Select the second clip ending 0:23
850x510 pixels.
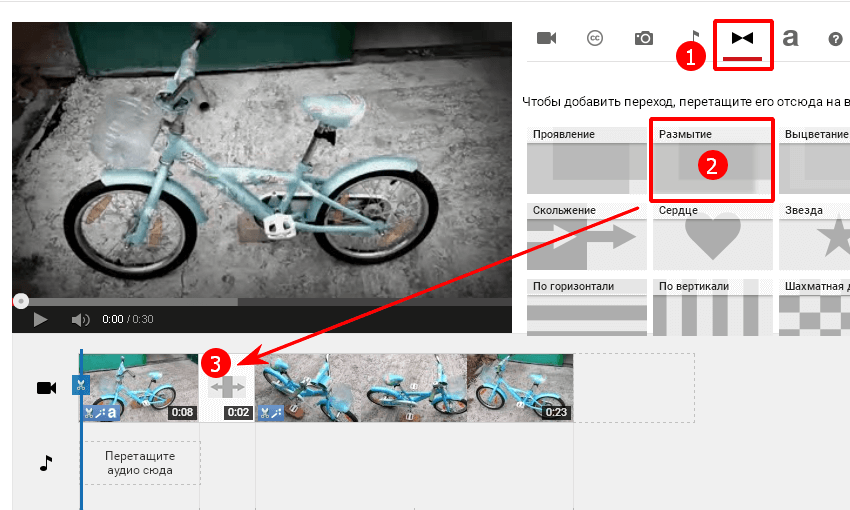[x=414, y=388]
